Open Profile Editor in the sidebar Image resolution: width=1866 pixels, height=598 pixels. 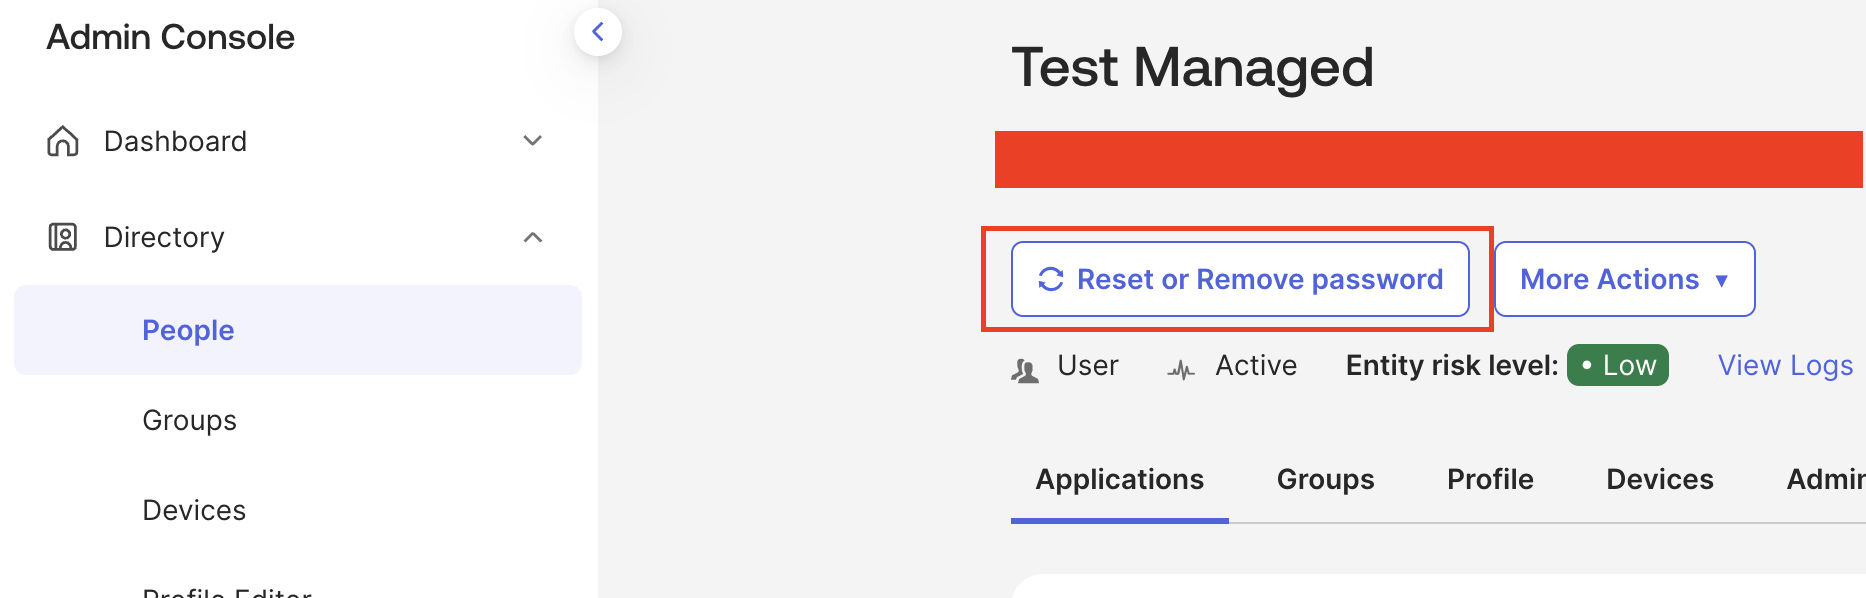(227, 590)
